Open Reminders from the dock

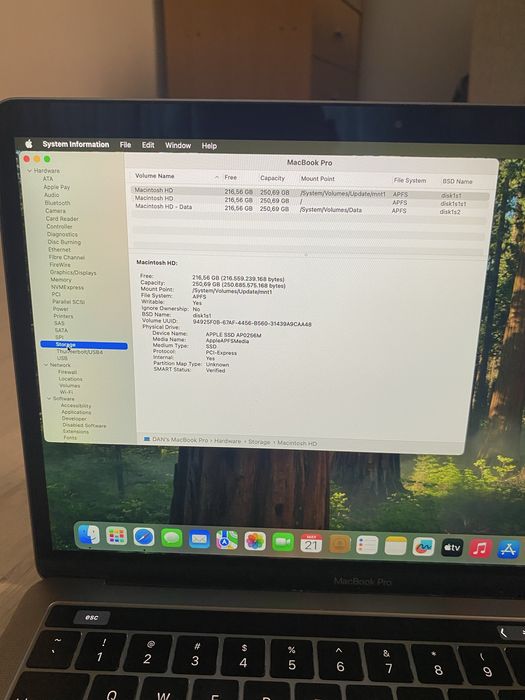click(367, 545)
